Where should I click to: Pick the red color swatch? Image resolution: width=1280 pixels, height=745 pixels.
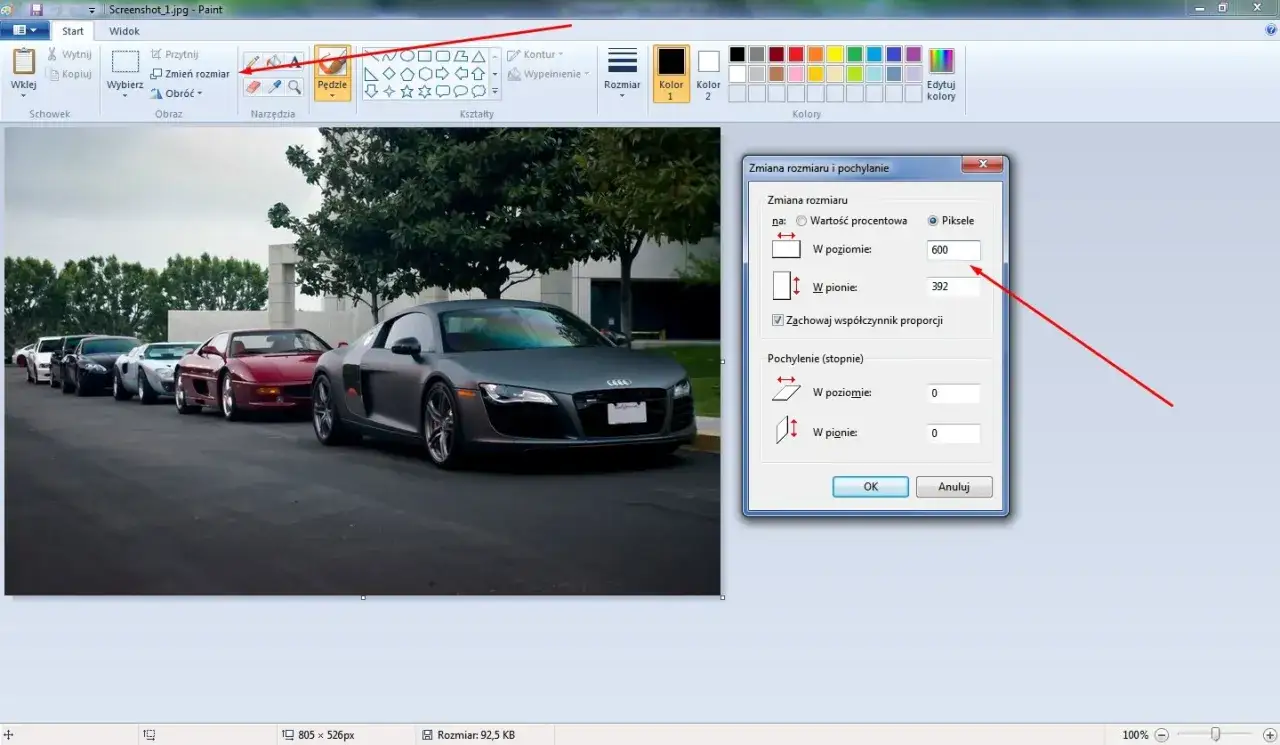point(796,54)
